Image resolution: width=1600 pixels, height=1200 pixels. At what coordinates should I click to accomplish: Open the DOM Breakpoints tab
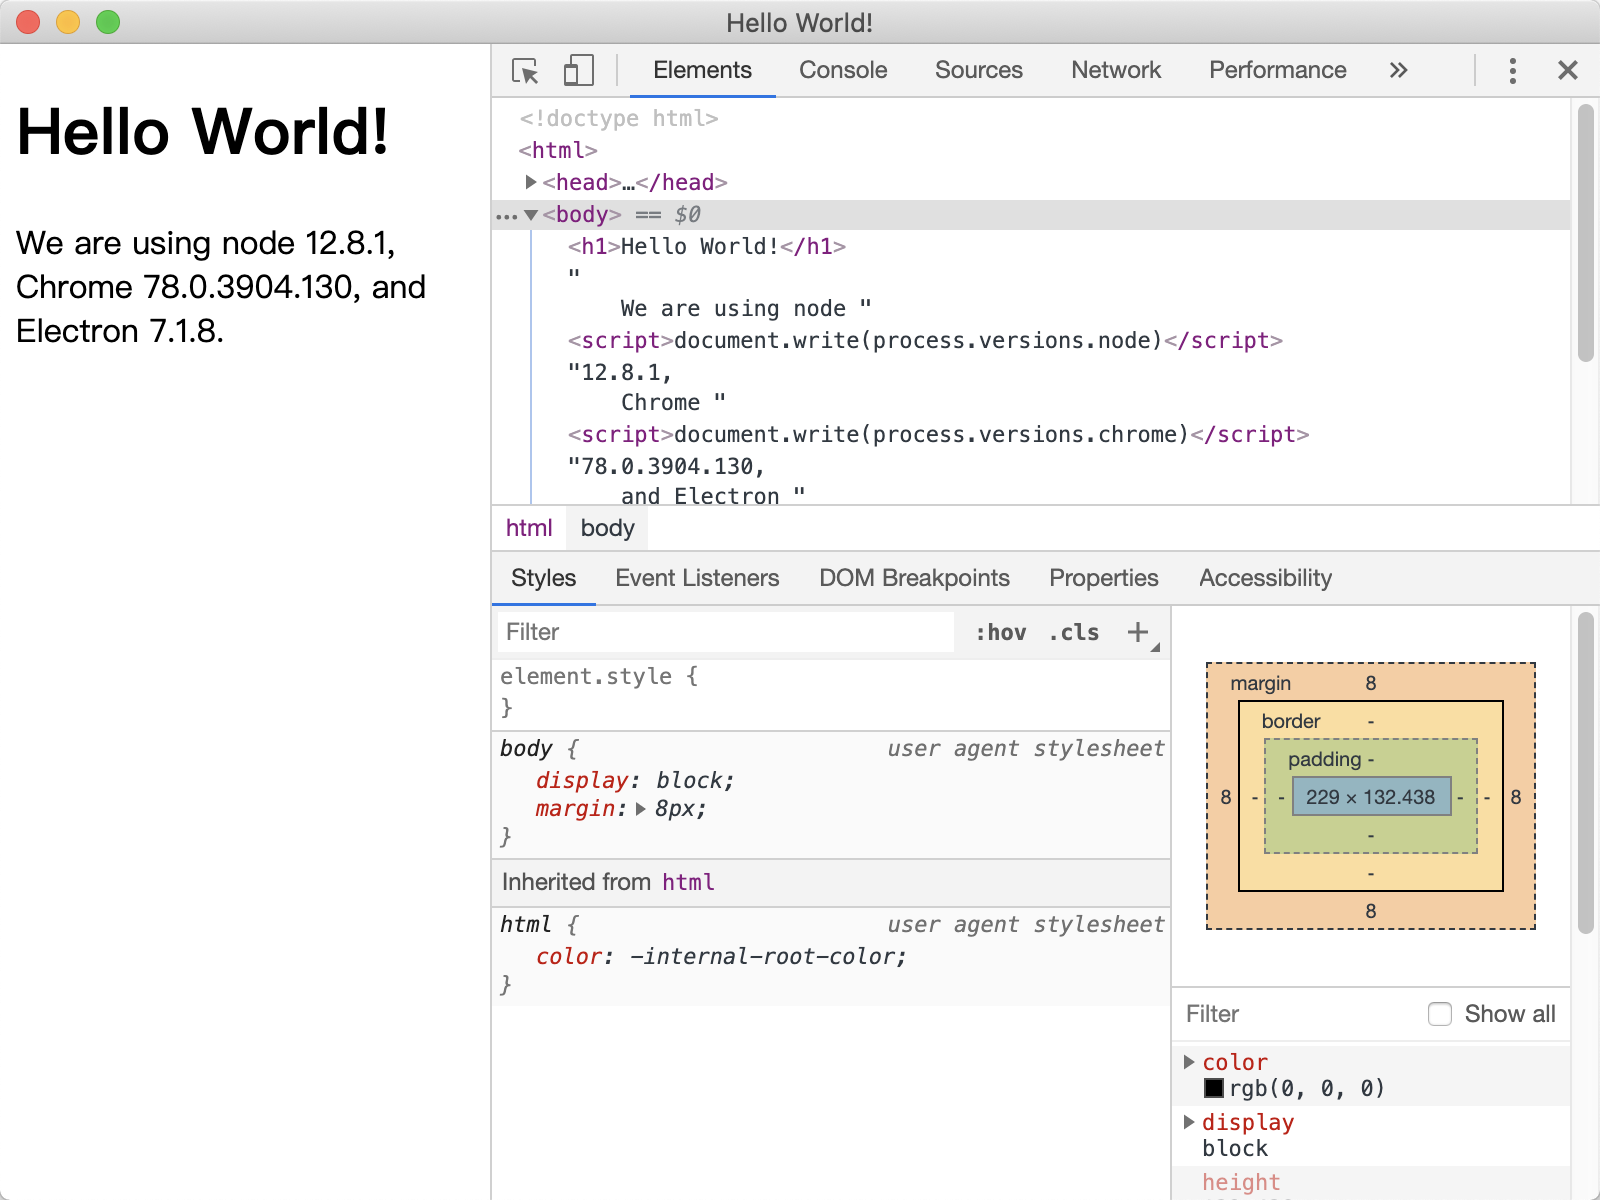coord(914,578)
